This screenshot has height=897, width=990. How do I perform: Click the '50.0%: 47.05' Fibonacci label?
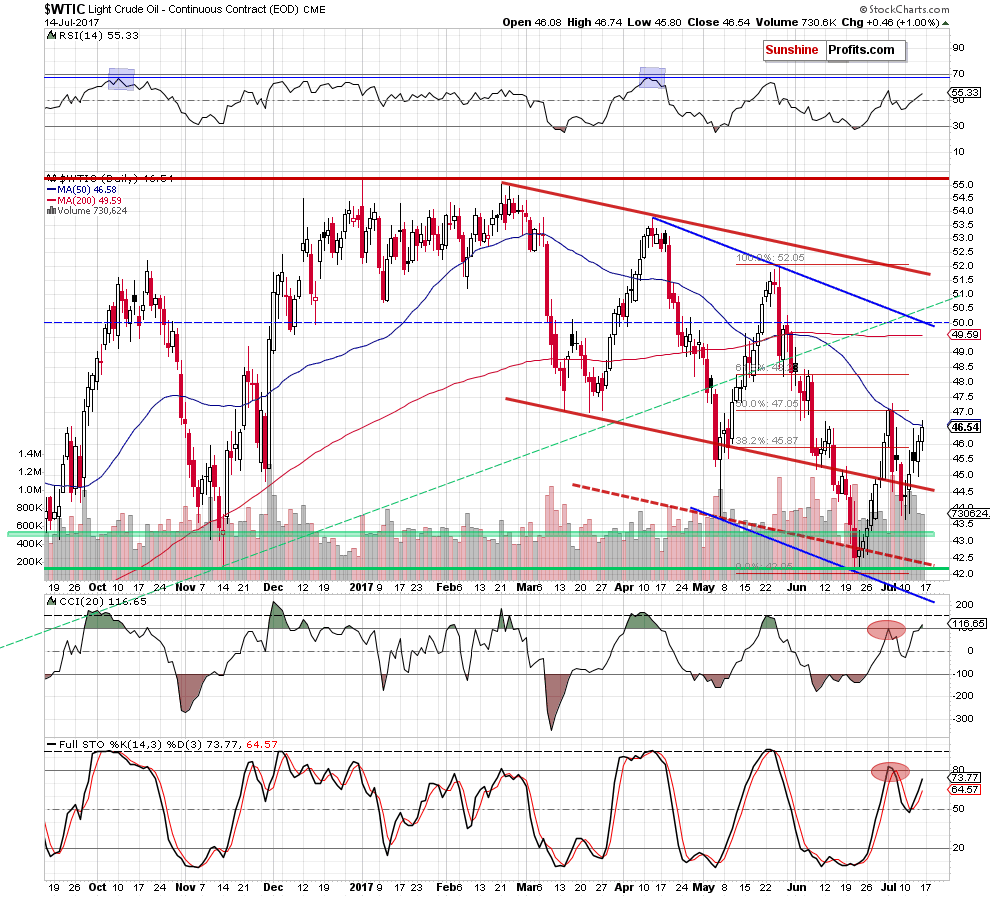(767, 403)
